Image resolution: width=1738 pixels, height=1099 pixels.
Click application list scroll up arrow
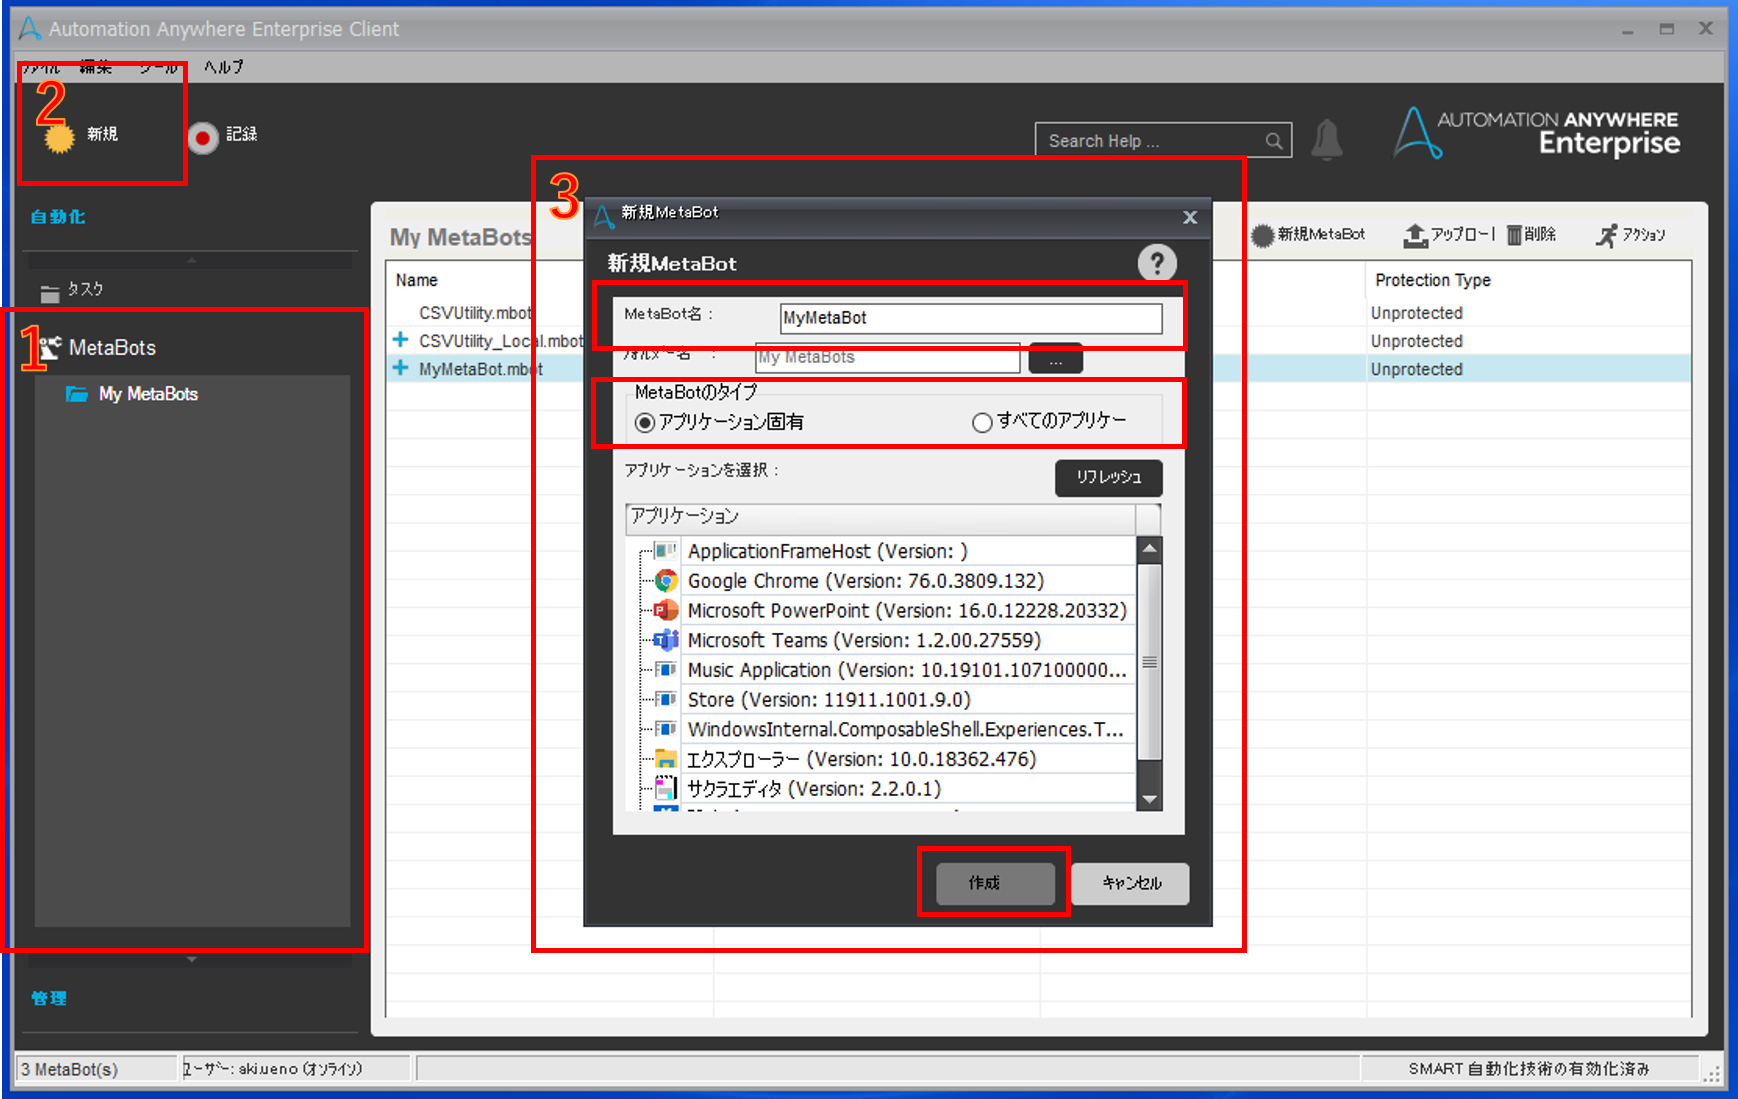coord(1150,549)
